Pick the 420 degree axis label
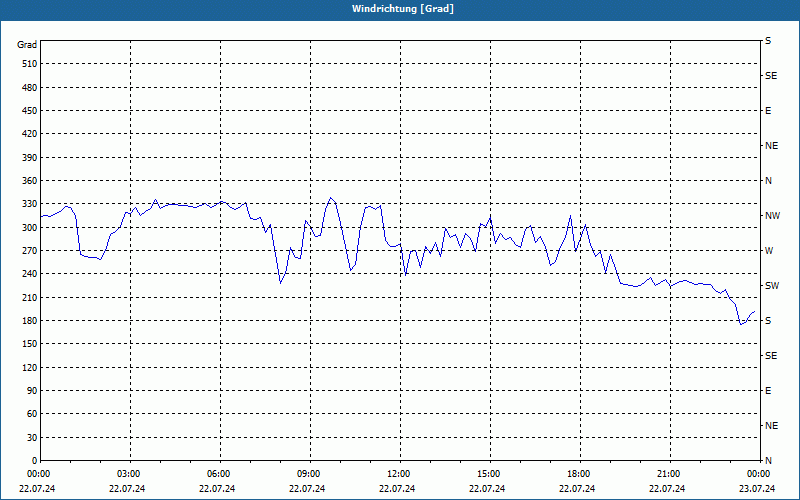Screen dimensions: 800x500 [x=29, y=134]
